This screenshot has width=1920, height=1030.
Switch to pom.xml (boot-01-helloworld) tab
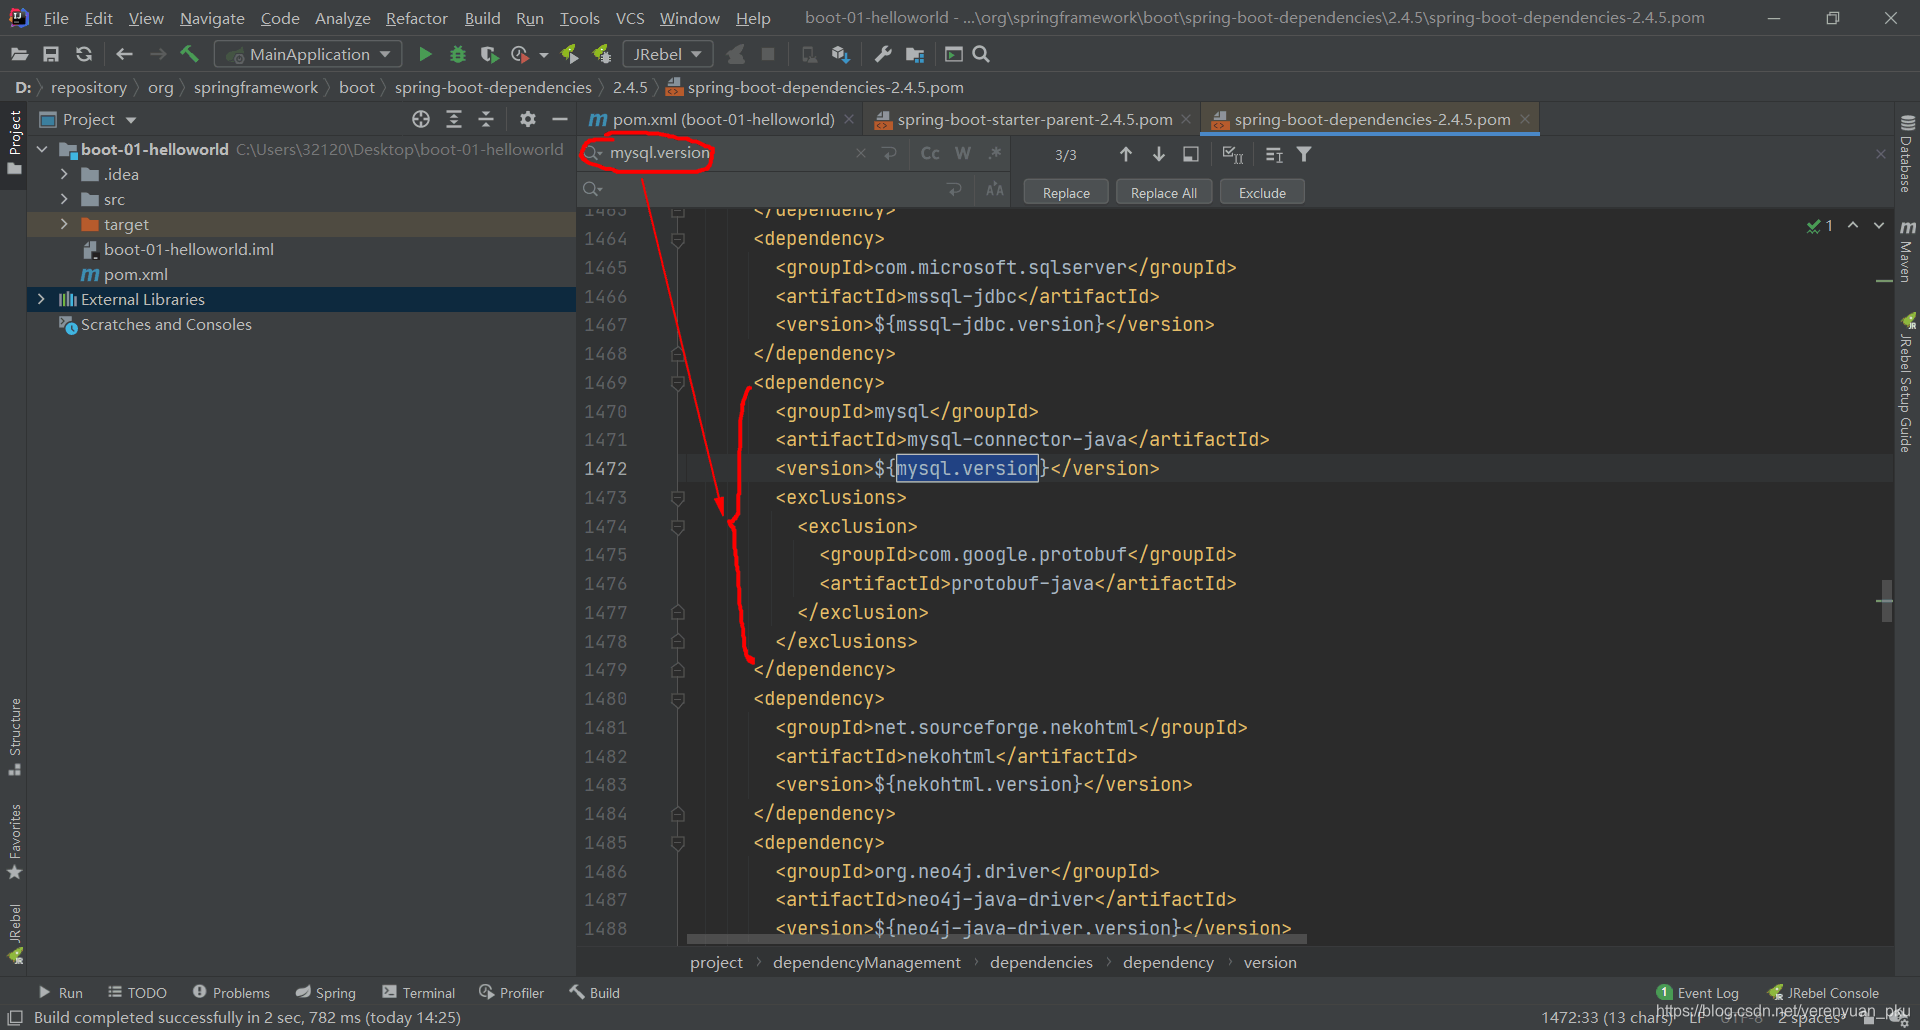point(722,119)
